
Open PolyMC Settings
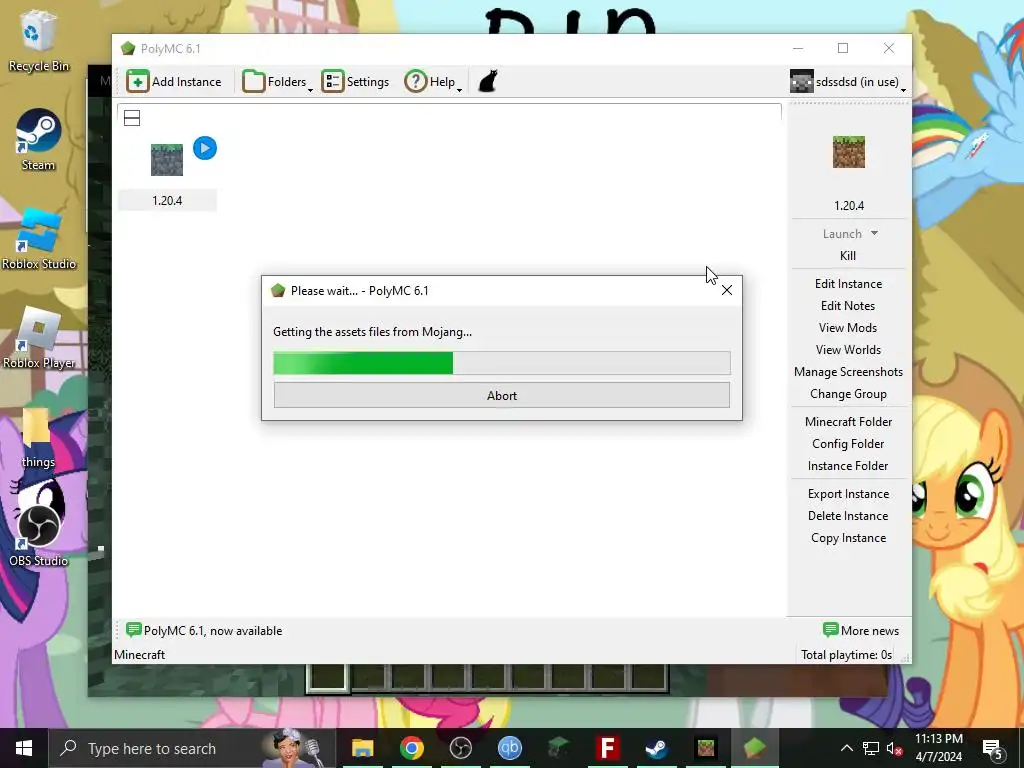coord(355,82)
